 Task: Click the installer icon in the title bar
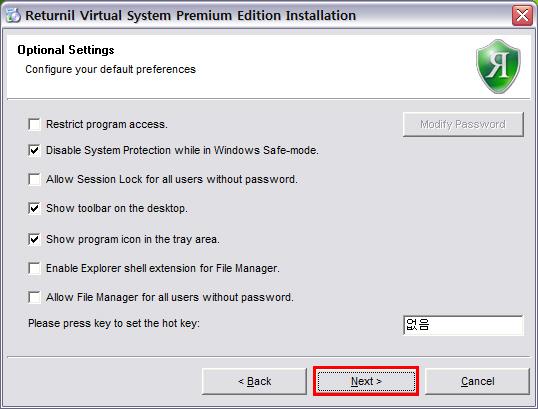[13, 15]
